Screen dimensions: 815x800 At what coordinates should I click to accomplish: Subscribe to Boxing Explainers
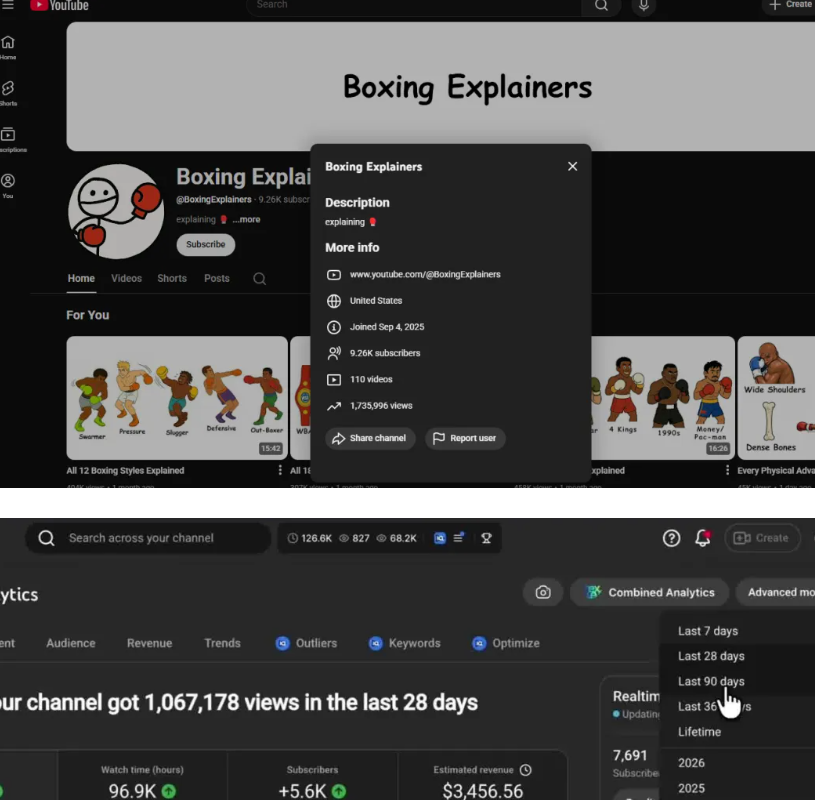(x=205, y=244)
